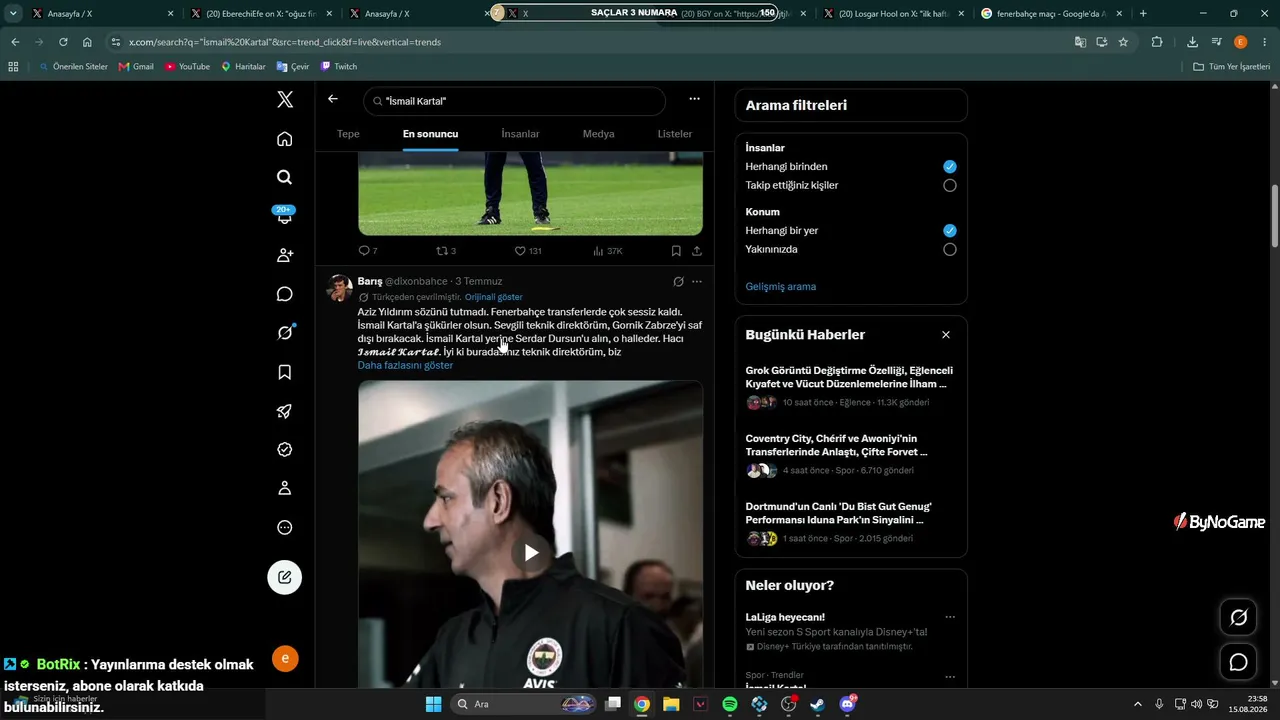
Task: Reply to the post with 7 replies
Action: [x=368, y=251]
